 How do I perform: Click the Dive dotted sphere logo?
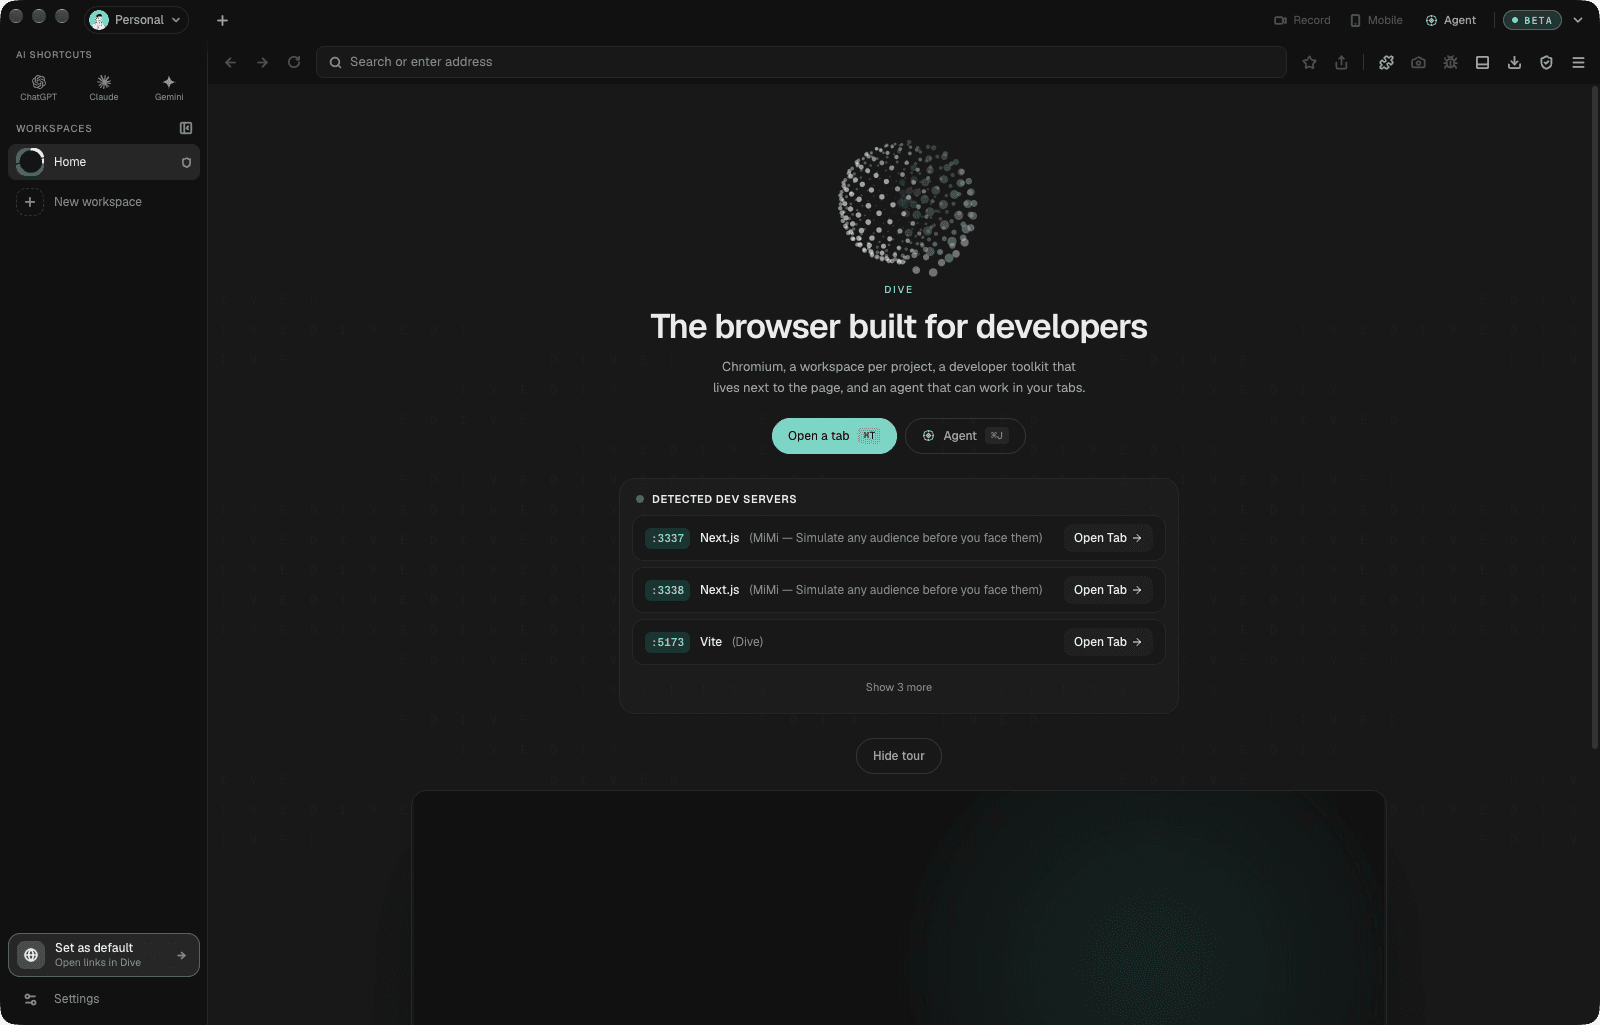pos(907,207)
